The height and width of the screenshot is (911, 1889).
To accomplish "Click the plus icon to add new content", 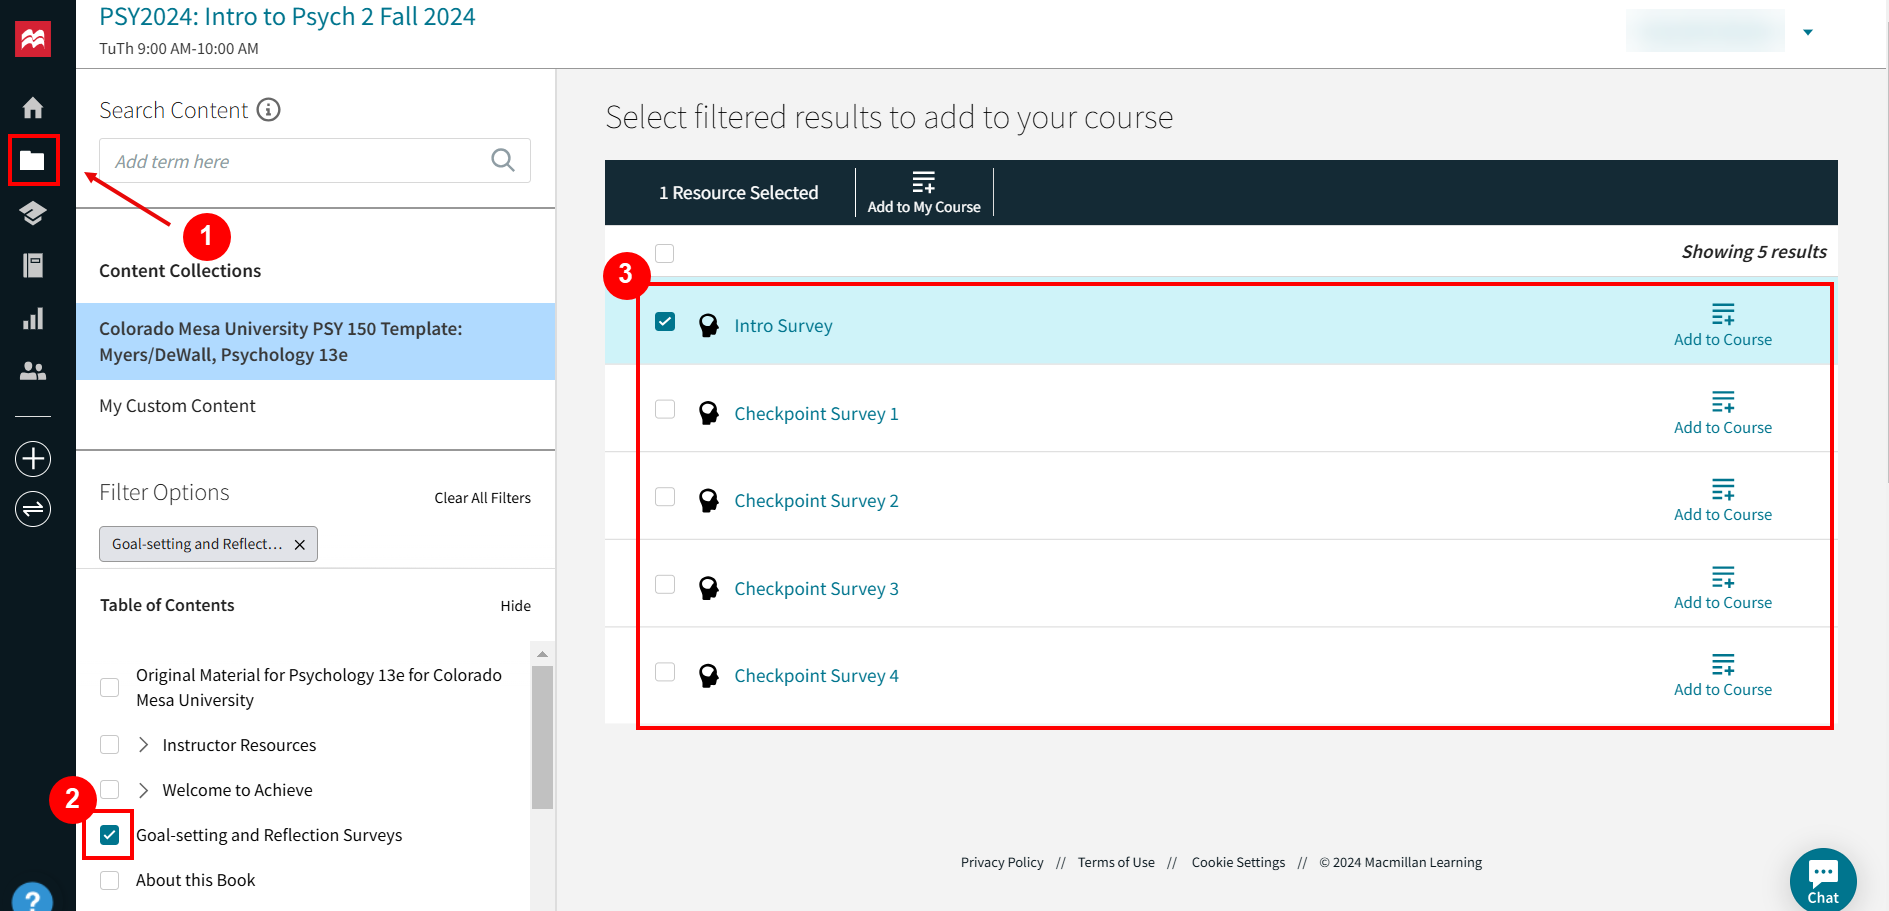I will pyautogui.click(x=32, y=458).
